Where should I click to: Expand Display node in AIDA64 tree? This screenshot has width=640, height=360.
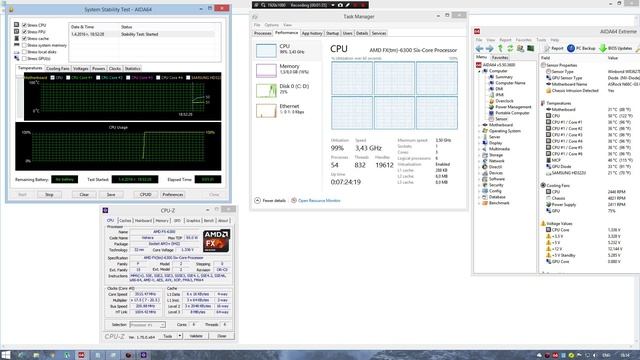pos(480,143)
